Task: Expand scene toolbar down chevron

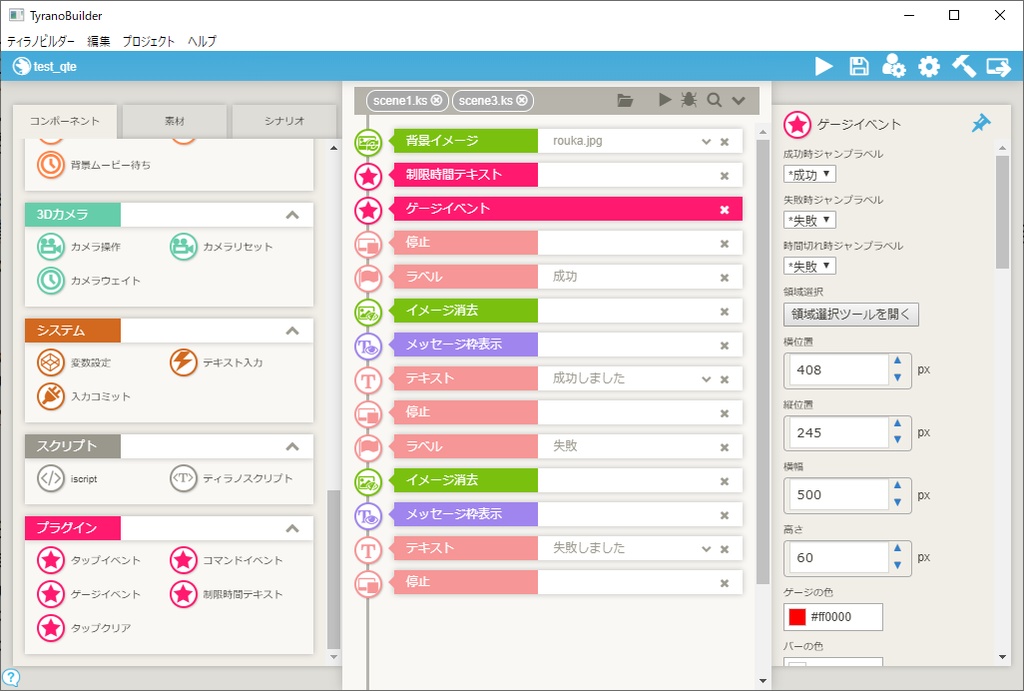Action: (739, 101)
